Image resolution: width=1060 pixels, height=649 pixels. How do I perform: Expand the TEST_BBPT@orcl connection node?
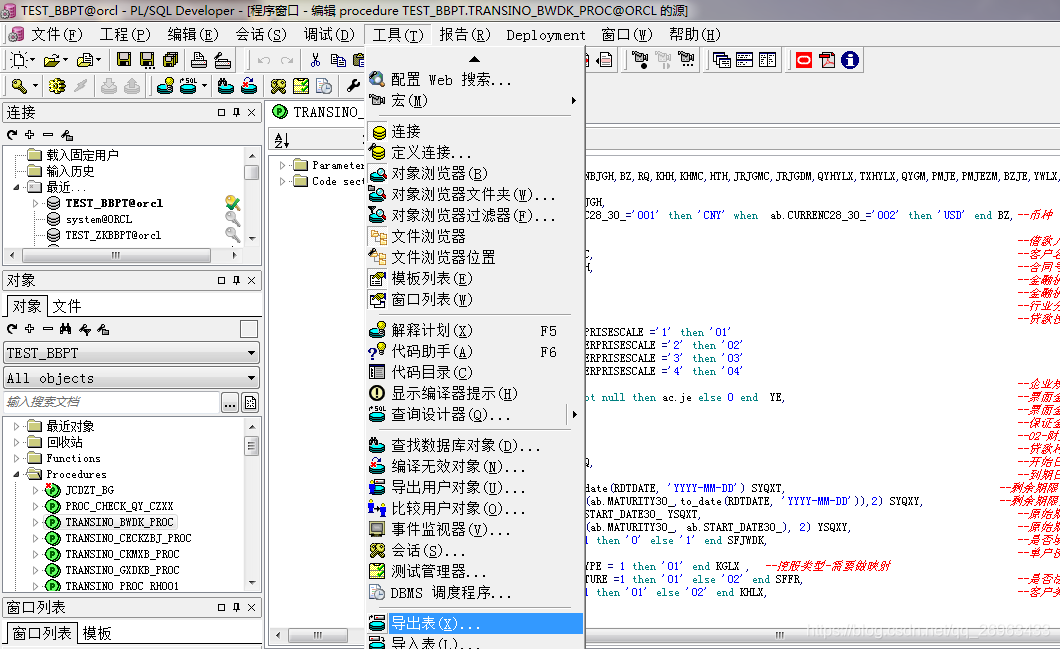coord(35,203)
